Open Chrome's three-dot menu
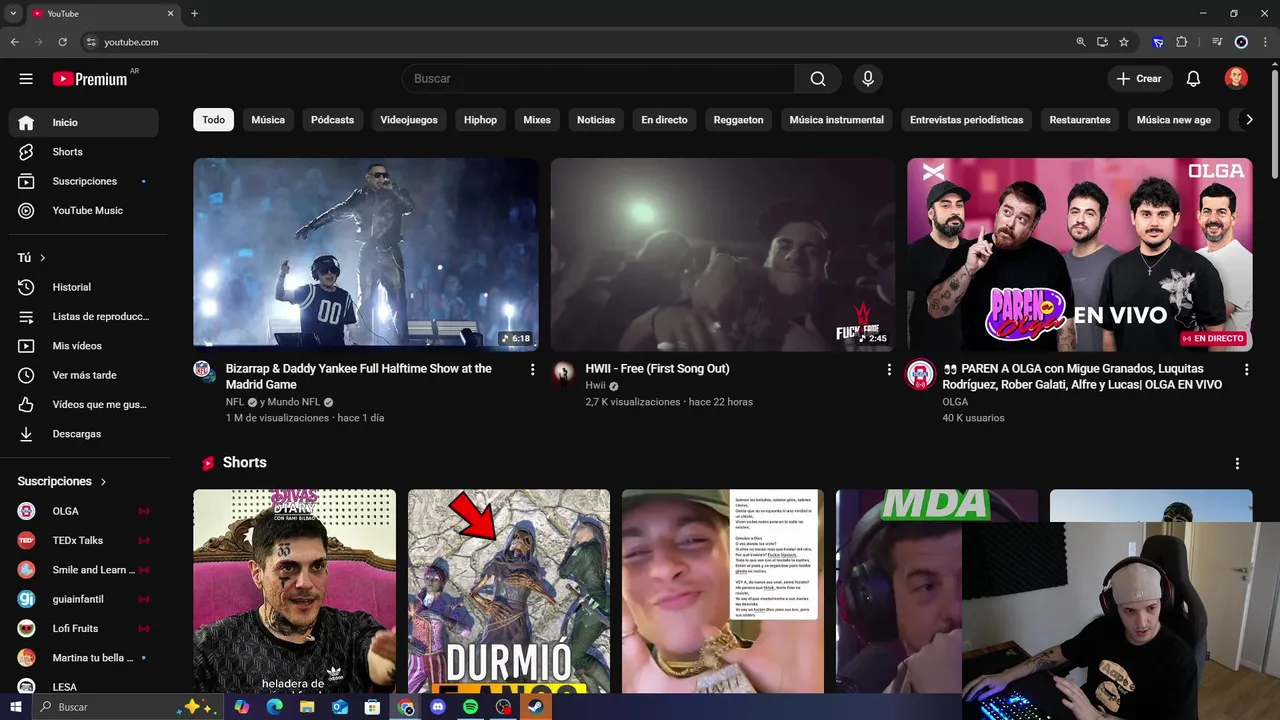 click(1264, 42)
